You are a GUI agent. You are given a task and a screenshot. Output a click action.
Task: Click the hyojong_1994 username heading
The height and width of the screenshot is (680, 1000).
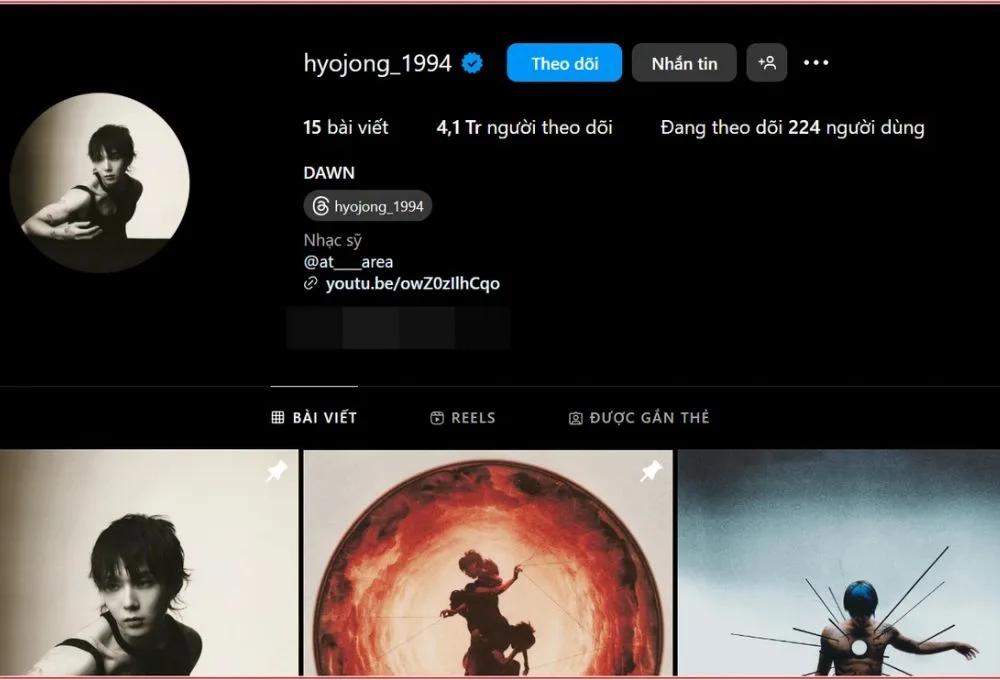coord(378,63)
